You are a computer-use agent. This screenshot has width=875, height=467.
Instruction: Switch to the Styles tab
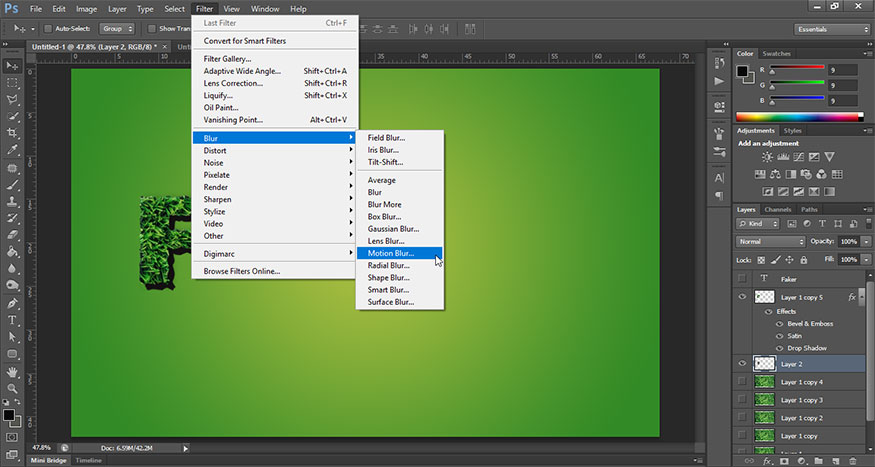pos(792,131)
